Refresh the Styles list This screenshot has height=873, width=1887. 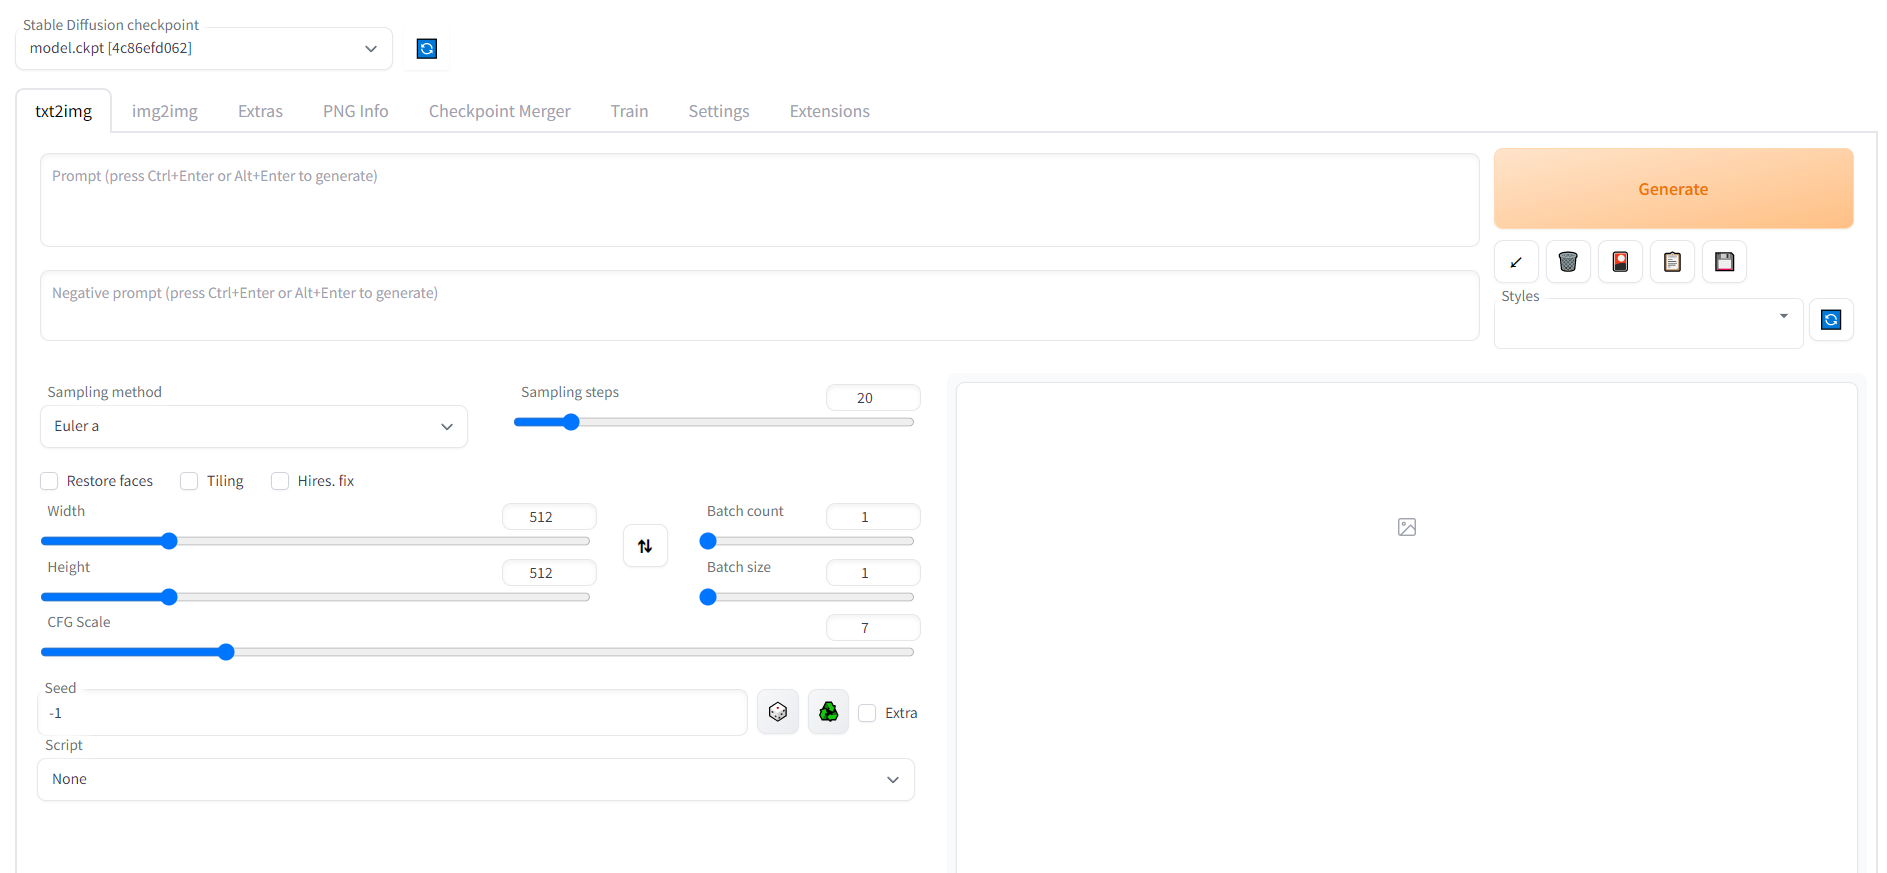tap(1831, 320)
